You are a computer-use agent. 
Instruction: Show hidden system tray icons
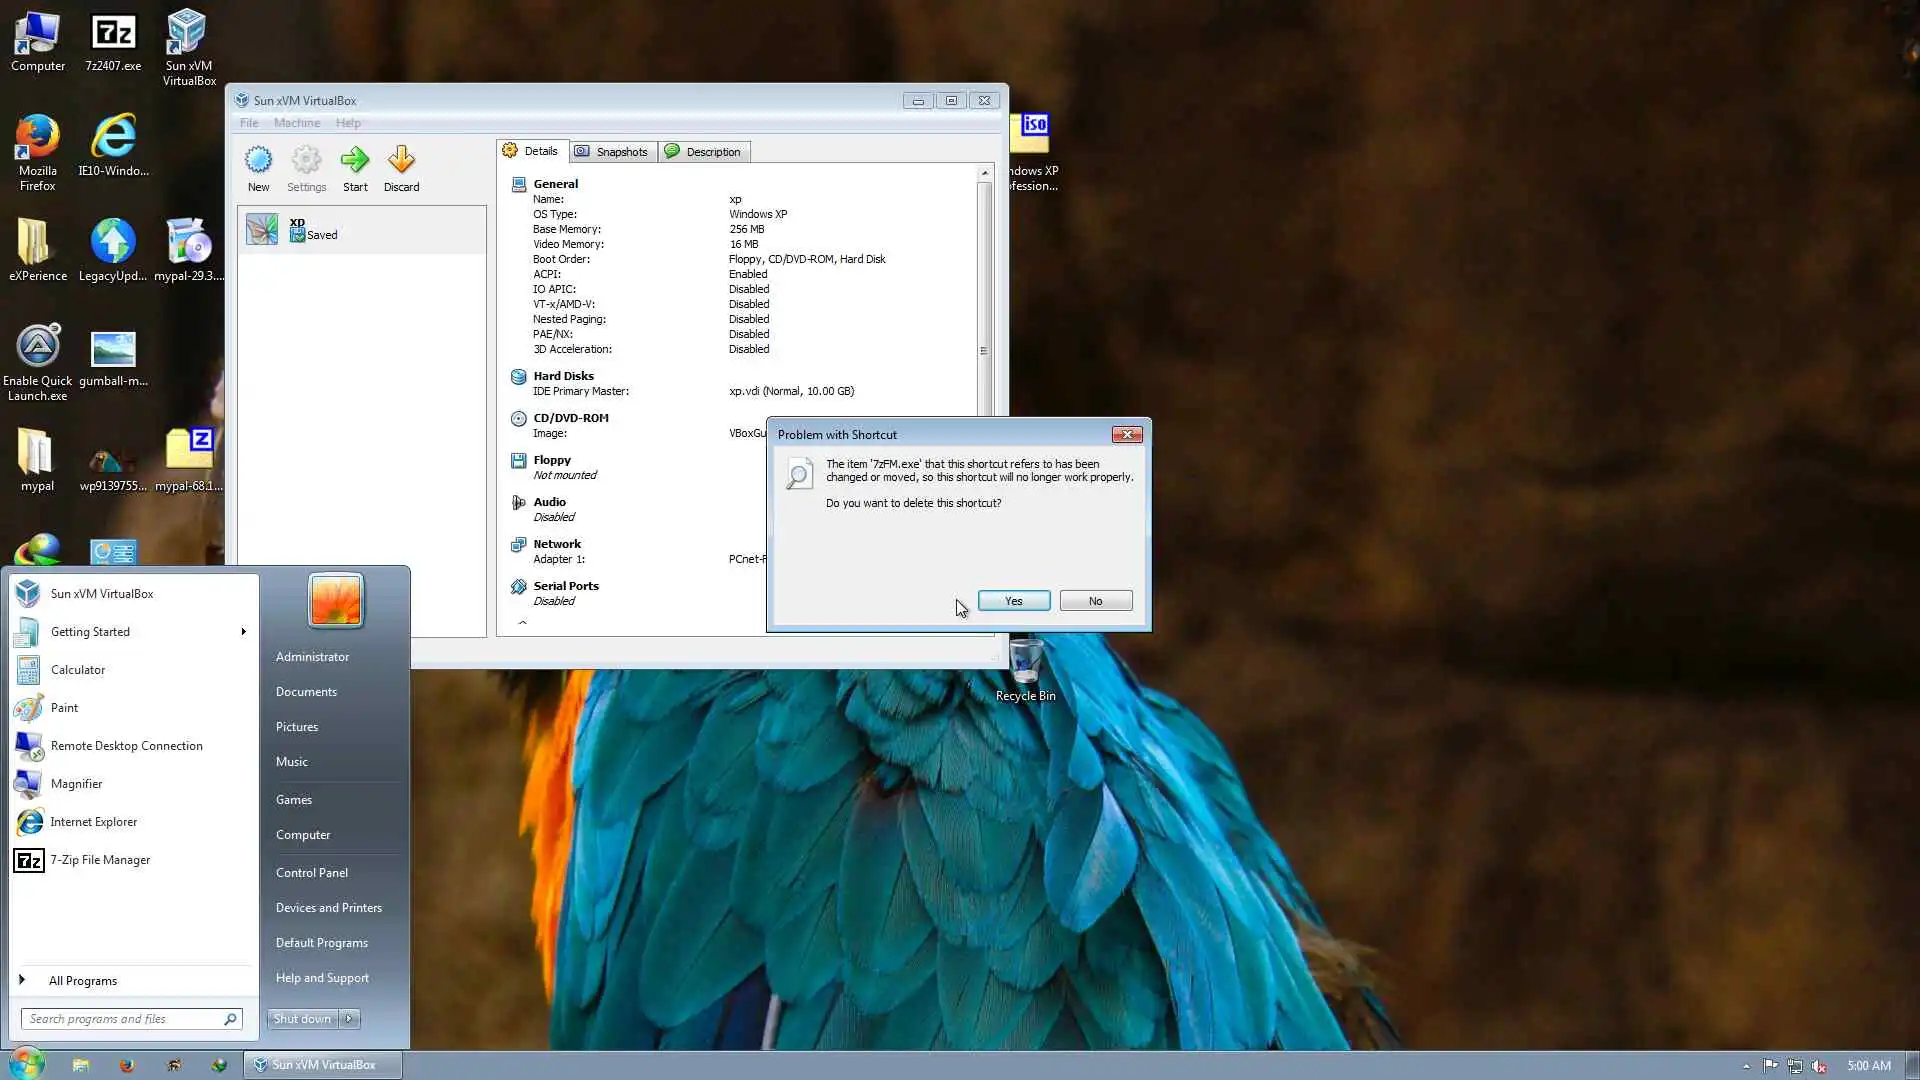(x=1746, y=1066)
